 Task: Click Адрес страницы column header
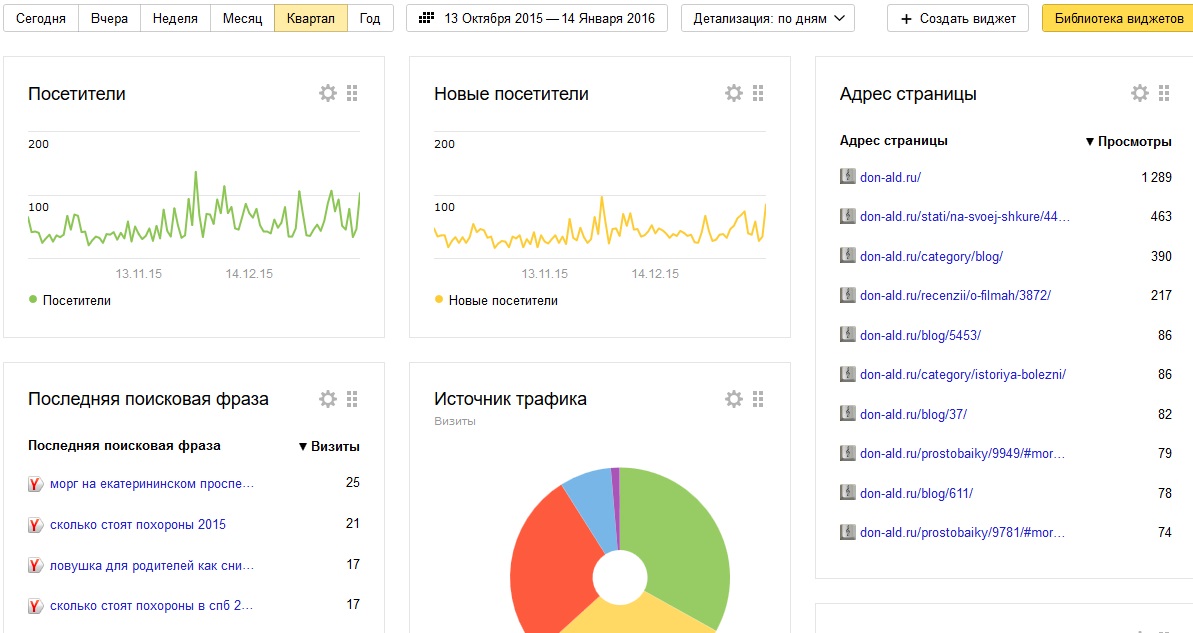click(893, 141)
